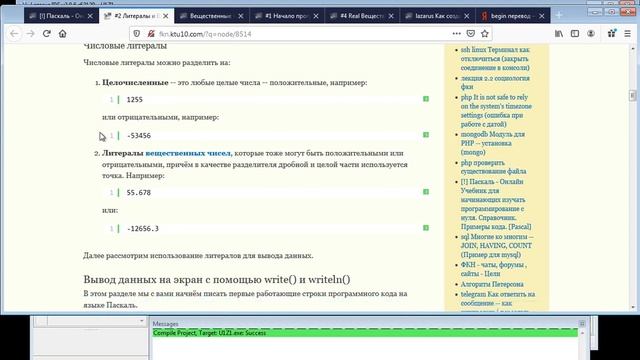Switch to the 'Вещественные' tab
640x360 pixels.
[x=211, y=16]
